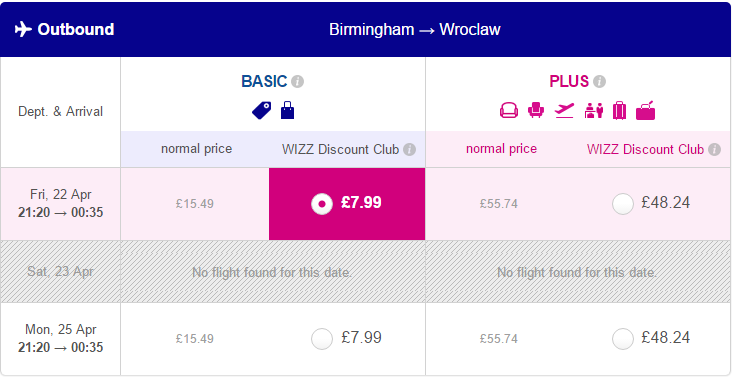The image size is (734, 379).
Task: Click the PLUS fare heading
Action: (x=569, y=81)
